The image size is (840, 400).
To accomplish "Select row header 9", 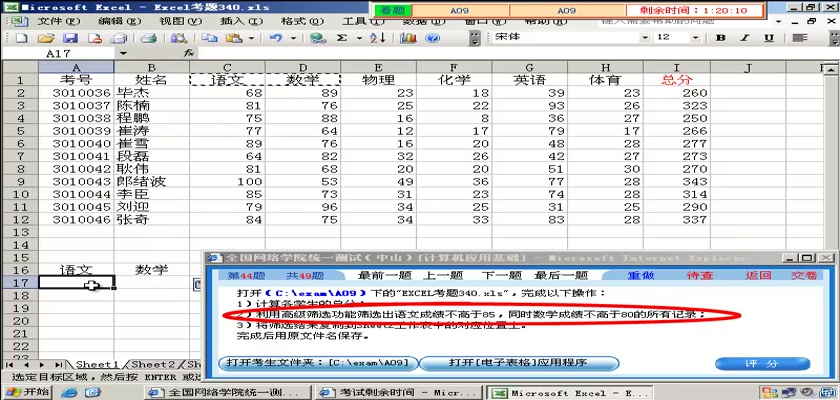I will point(20,182).
